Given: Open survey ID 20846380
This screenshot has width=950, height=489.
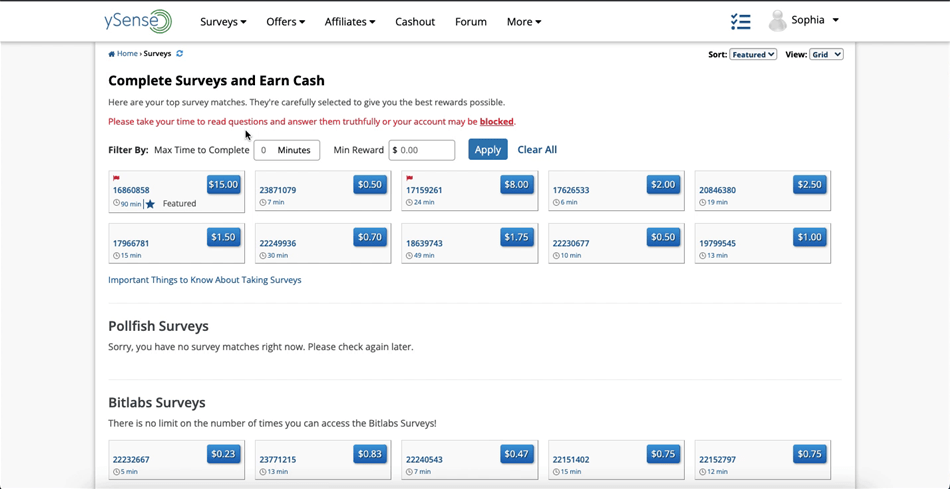Looking at the screenshot, I should 717,190.
